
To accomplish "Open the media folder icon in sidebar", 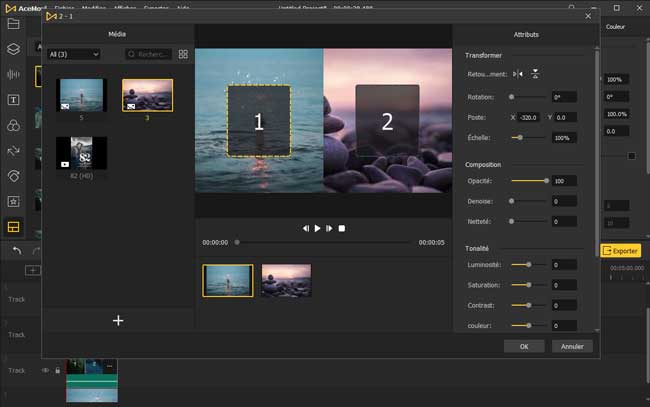I will 14,22.
